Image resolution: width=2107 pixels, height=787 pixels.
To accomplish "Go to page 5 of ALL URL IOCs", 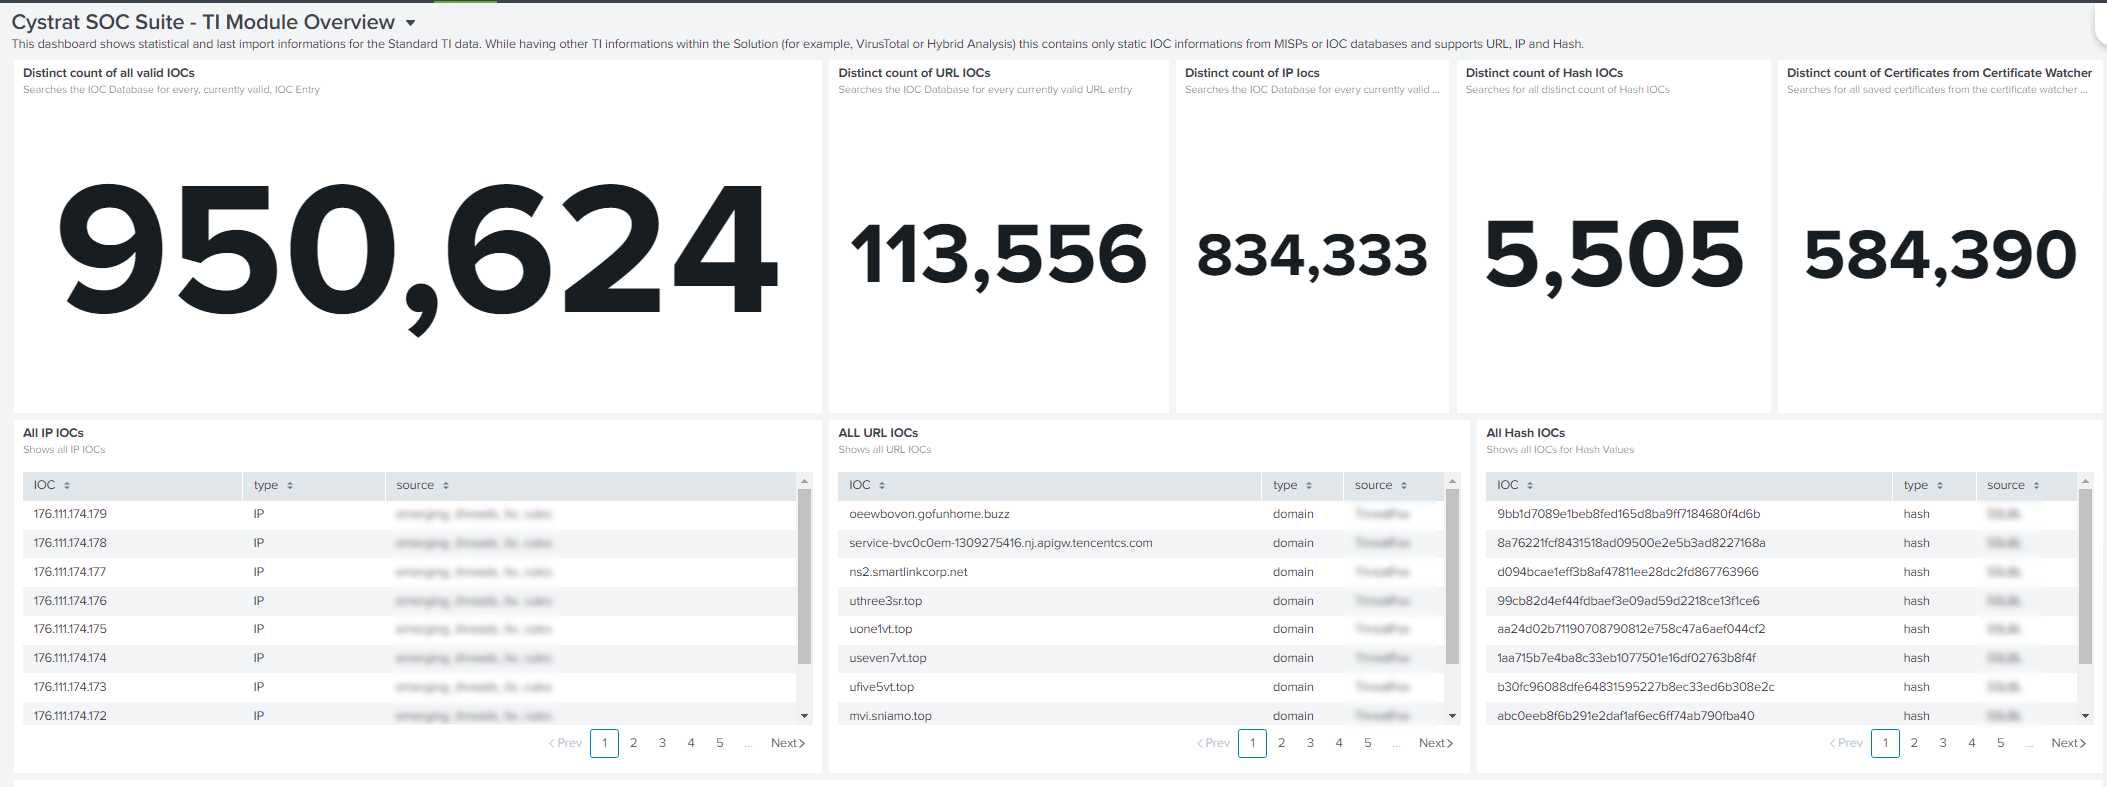I will [1368, 743].
